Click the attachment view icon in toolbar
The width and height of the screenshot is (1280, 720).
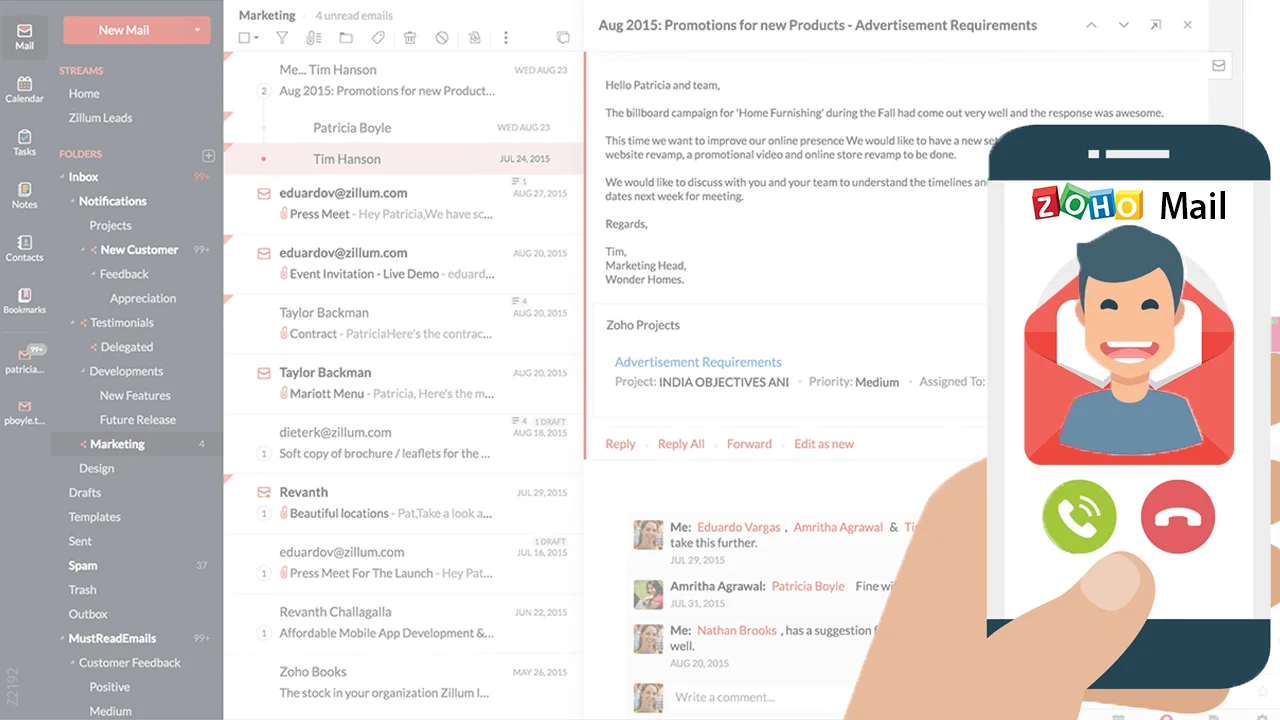coord(313,38)
